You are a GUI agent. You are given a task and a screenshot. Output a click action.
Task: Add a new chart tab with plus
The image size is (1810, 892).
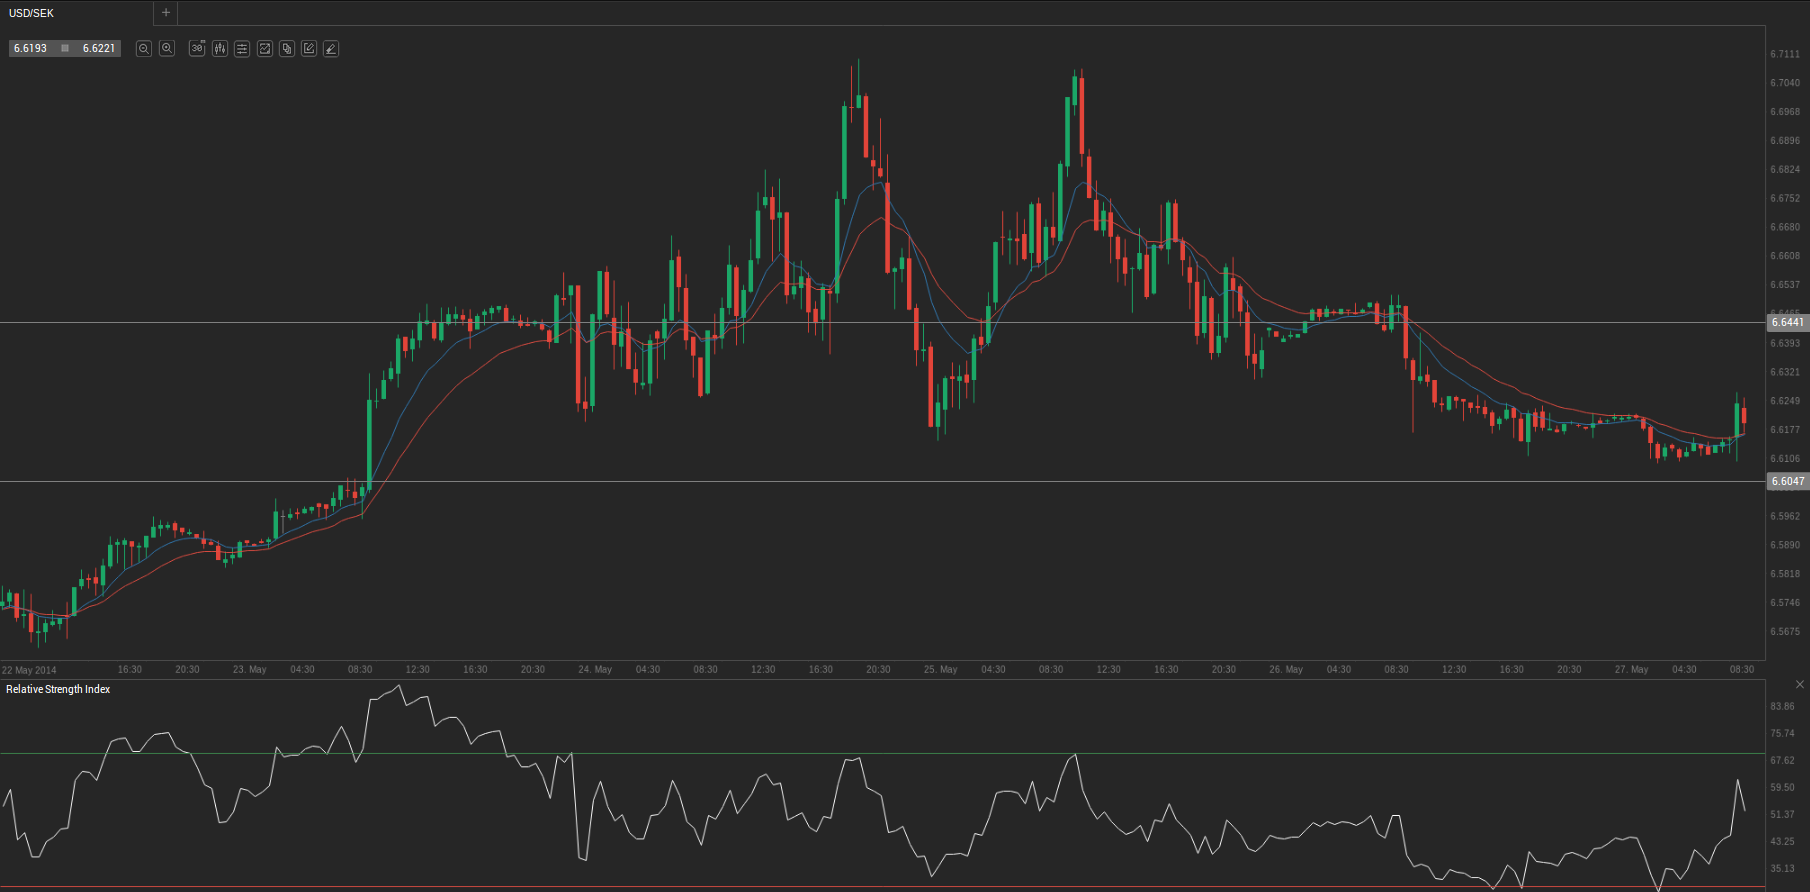(x=166, y=13)
